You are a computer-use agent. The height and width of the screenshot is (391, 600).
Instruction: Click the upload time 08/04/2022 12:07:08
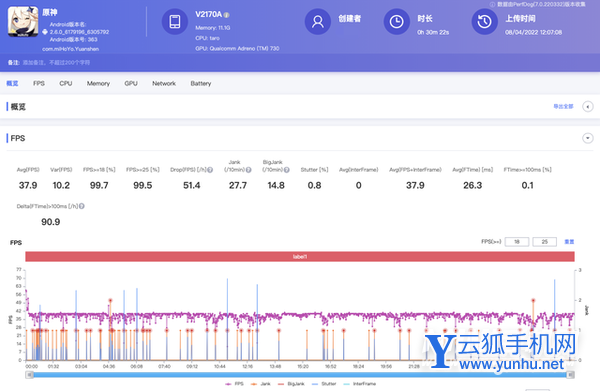533,33
